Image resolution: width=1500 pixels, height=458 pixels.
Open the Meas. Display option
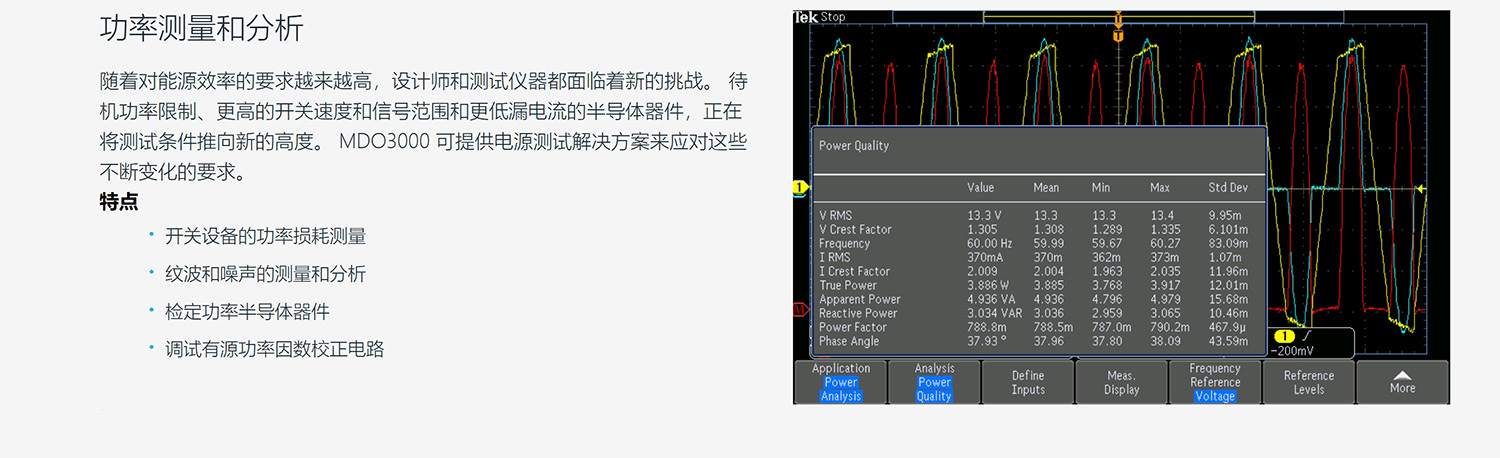[1121, 382]
